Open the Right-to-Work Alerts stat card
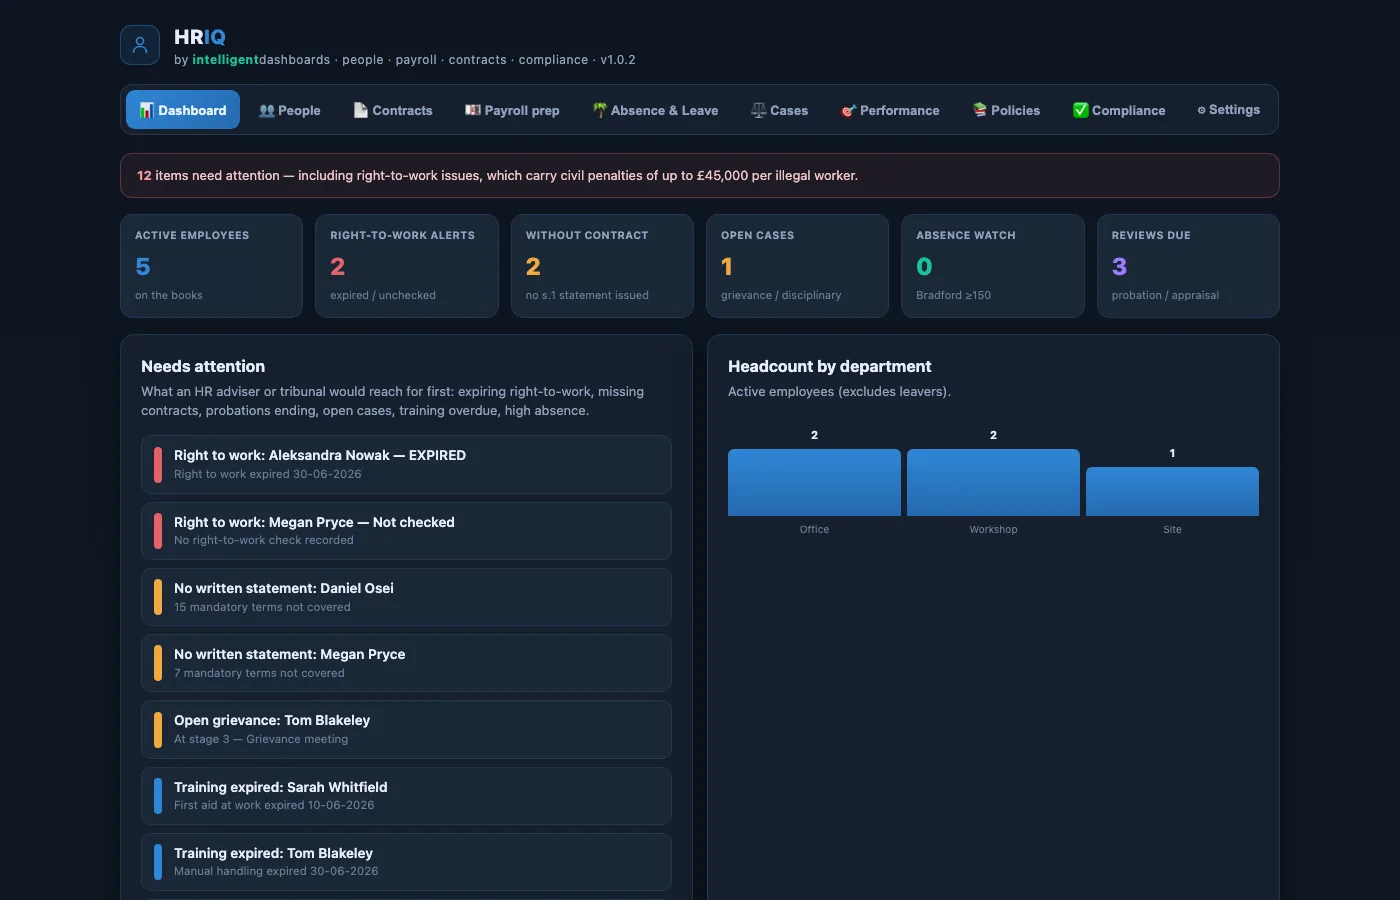Image resolution: width=1400 pixels, height=900 pixels. 407,266
